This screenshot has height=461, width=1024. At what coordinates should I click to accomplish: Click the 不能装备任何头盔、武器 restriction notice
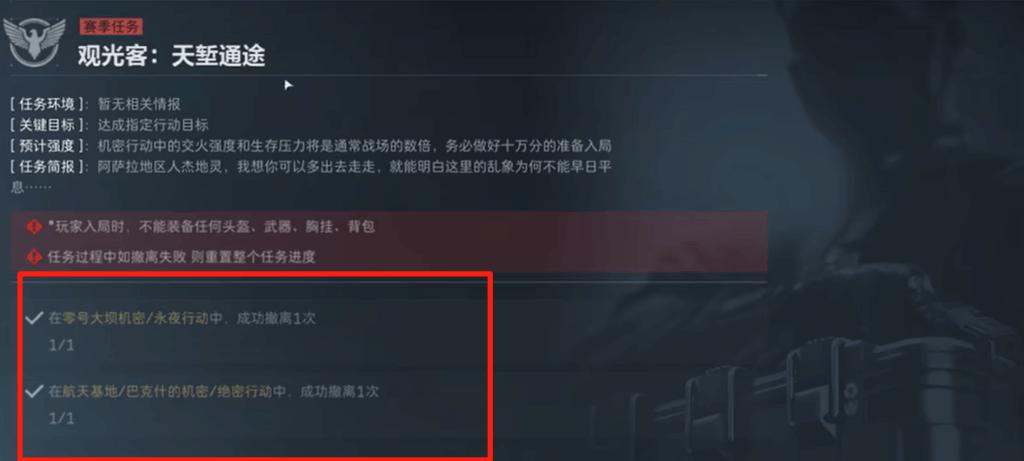click(211, 227)
